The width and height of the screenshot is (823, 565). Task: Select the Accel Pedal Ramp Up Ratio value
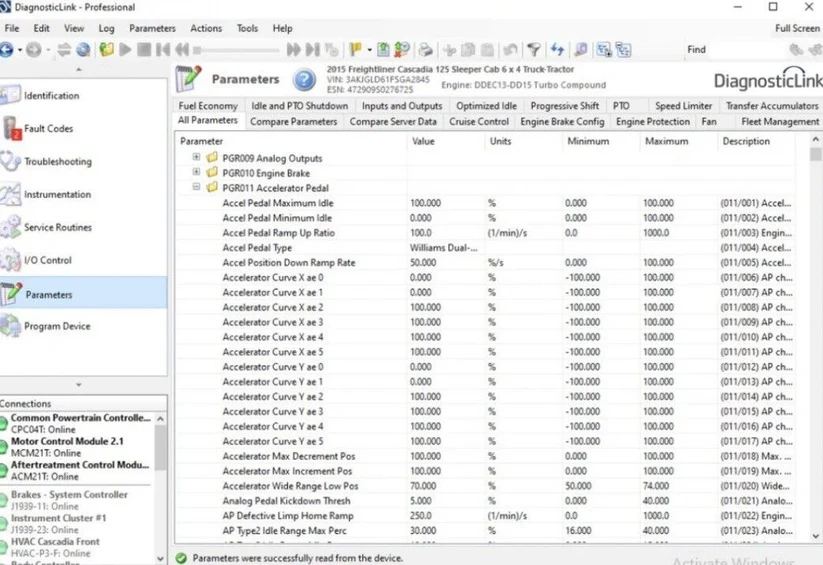point(421,233)
